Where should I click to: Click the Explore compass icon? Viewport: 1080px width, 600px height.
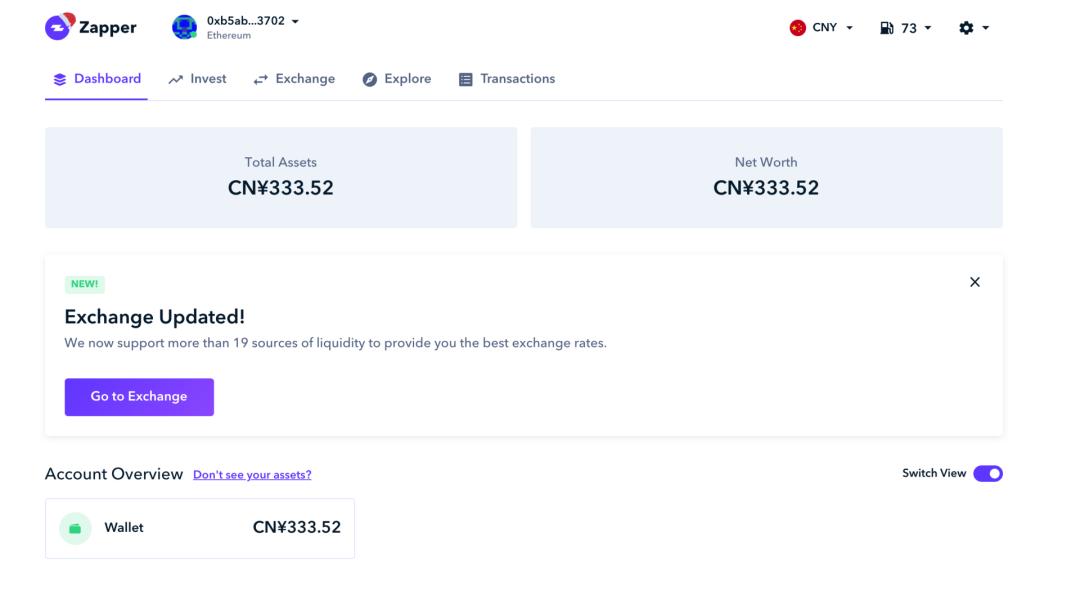click(x=370, y=79)
